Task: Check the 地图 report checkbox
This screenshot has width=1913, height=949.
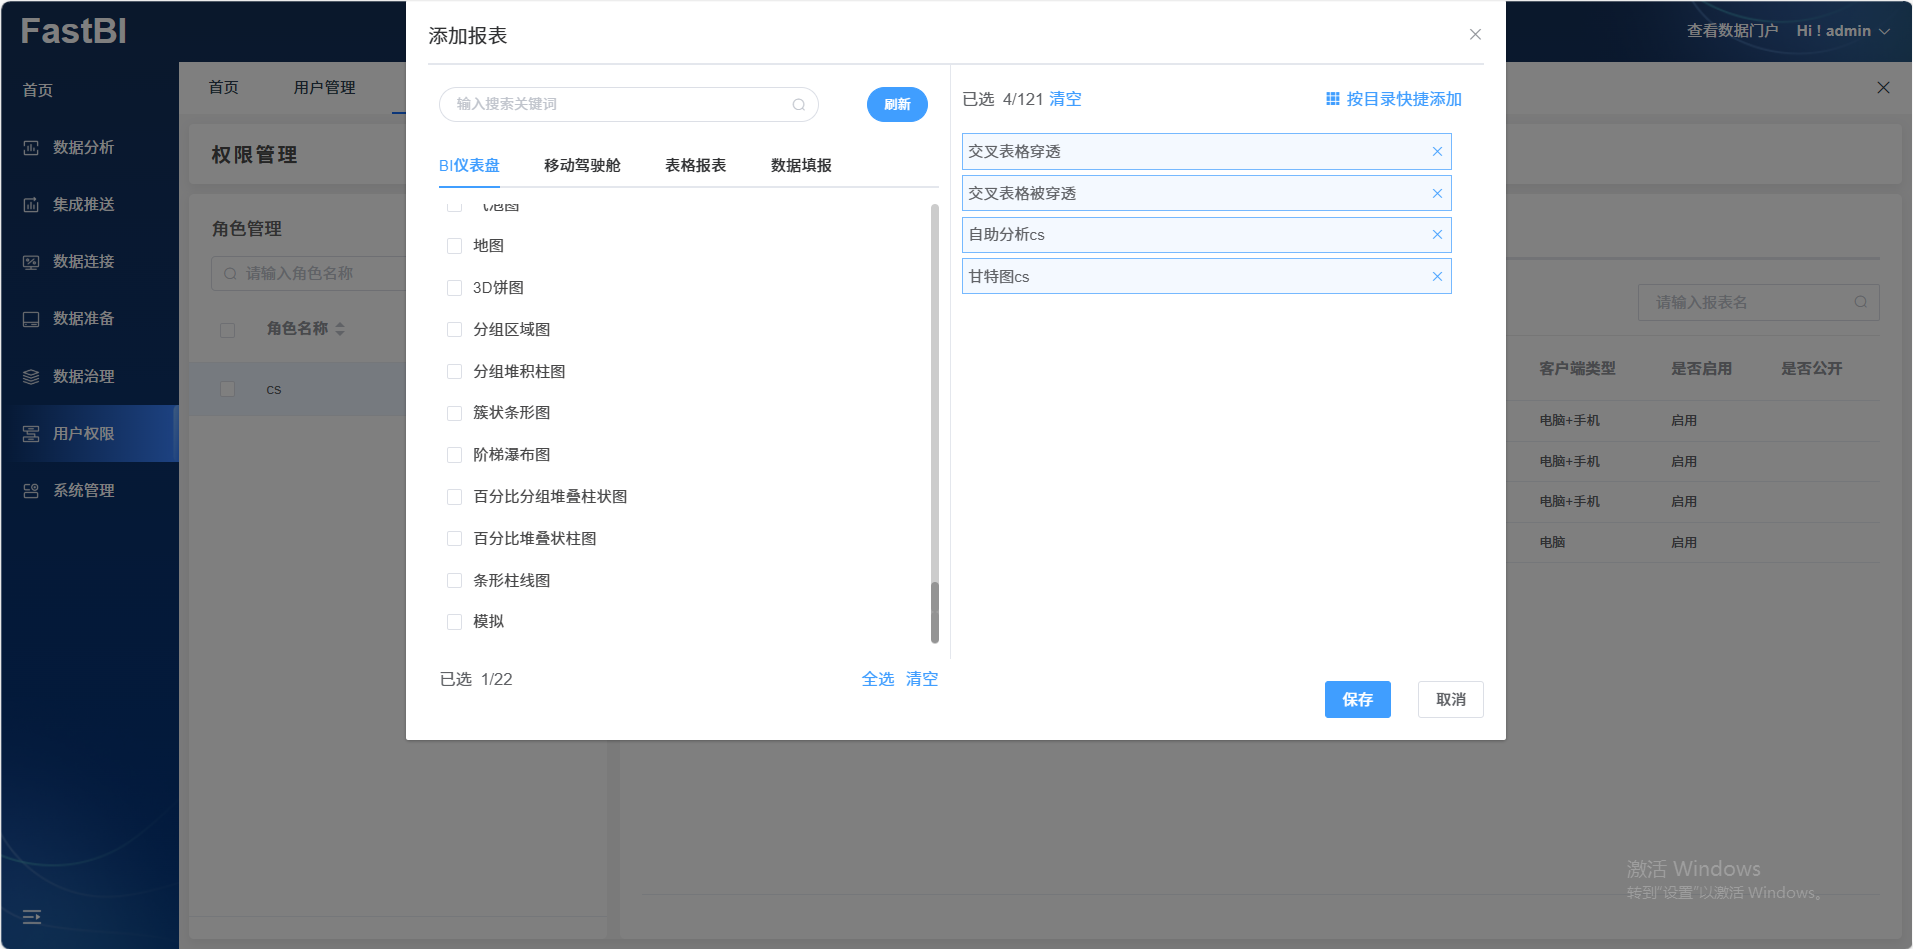Action: (x=454, y=246)
